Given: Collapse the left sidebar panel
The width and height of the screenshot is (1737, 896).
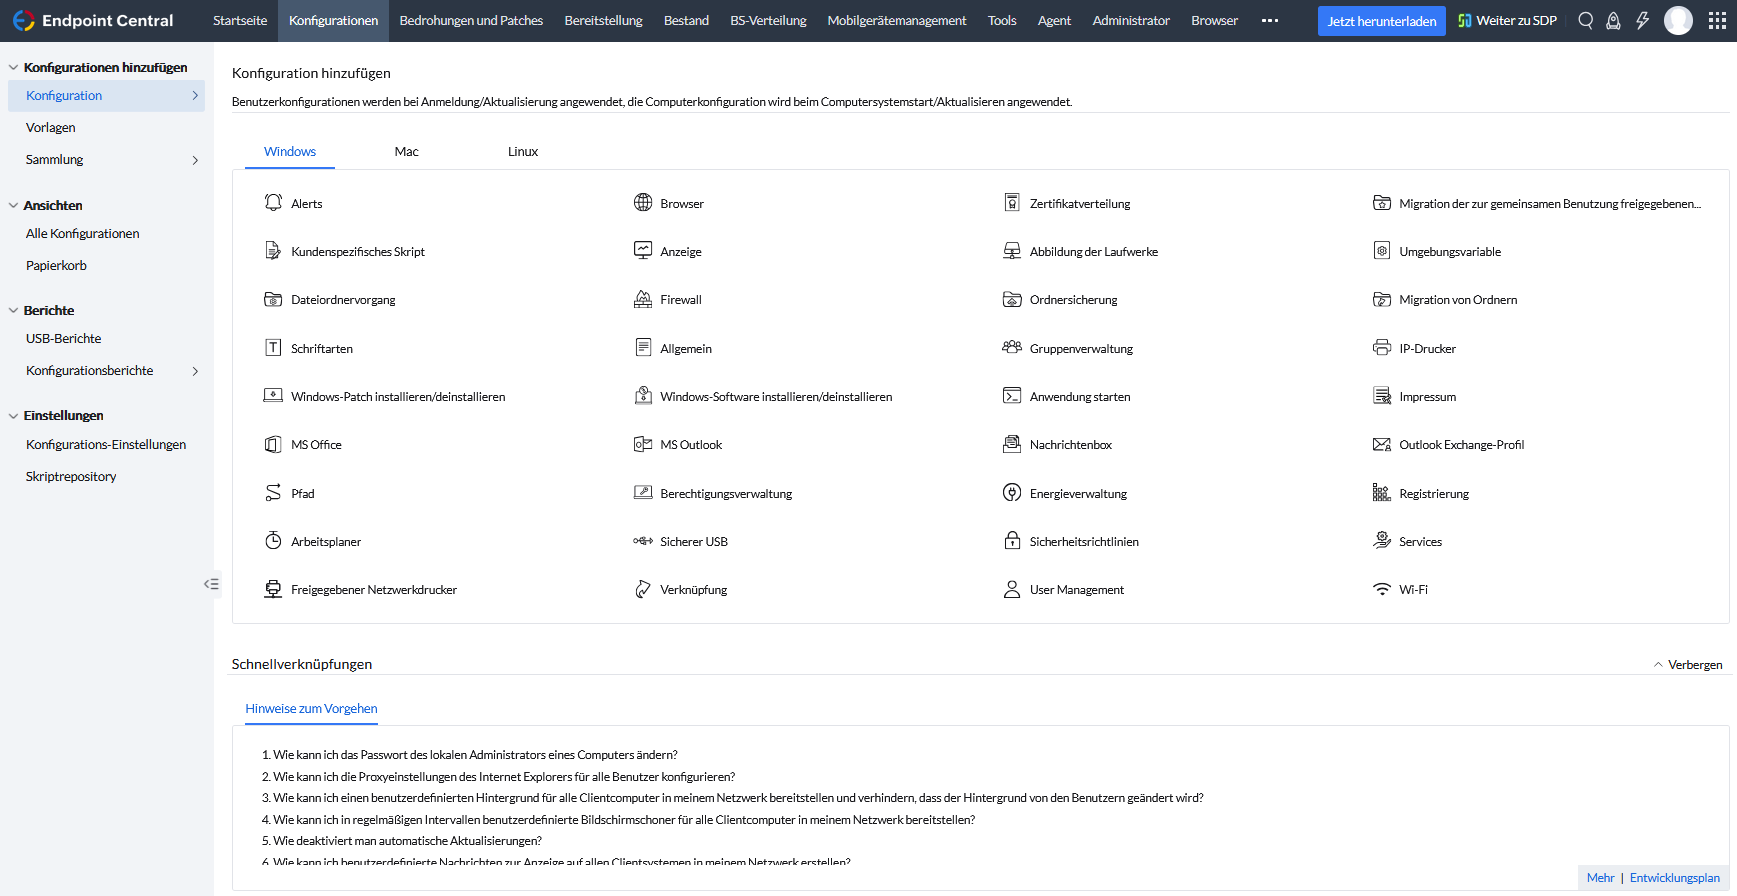Looking at the screenshot, I should coord(211,584).
